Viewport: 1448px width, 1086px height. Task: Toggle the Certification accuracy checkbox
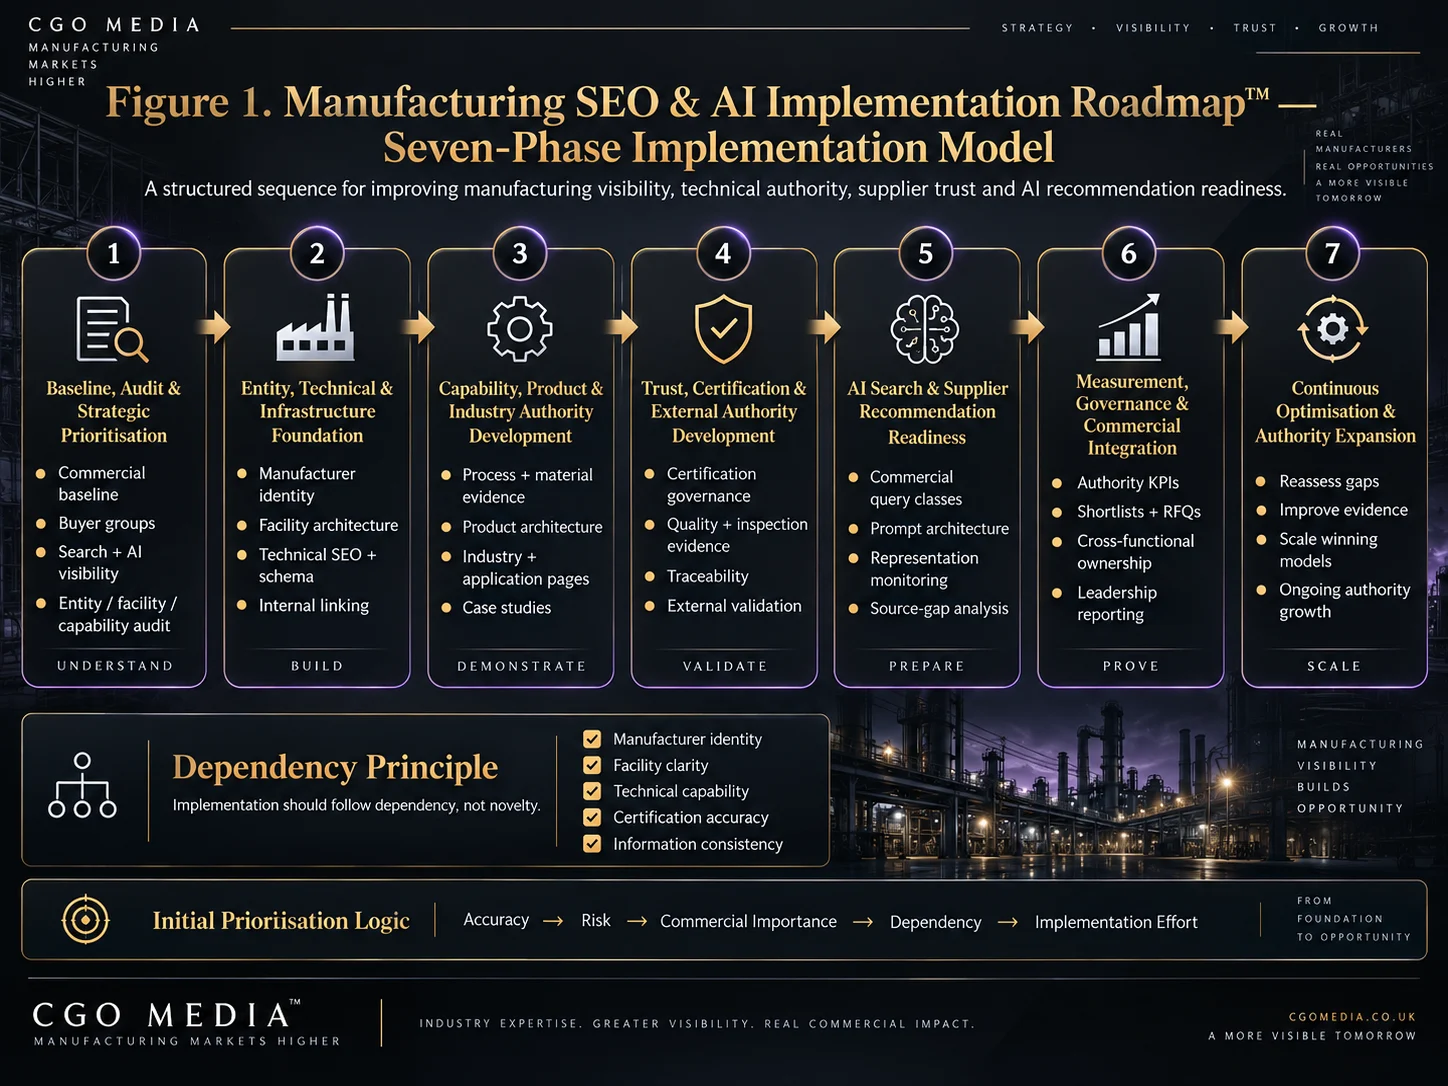tap(592, 817)
